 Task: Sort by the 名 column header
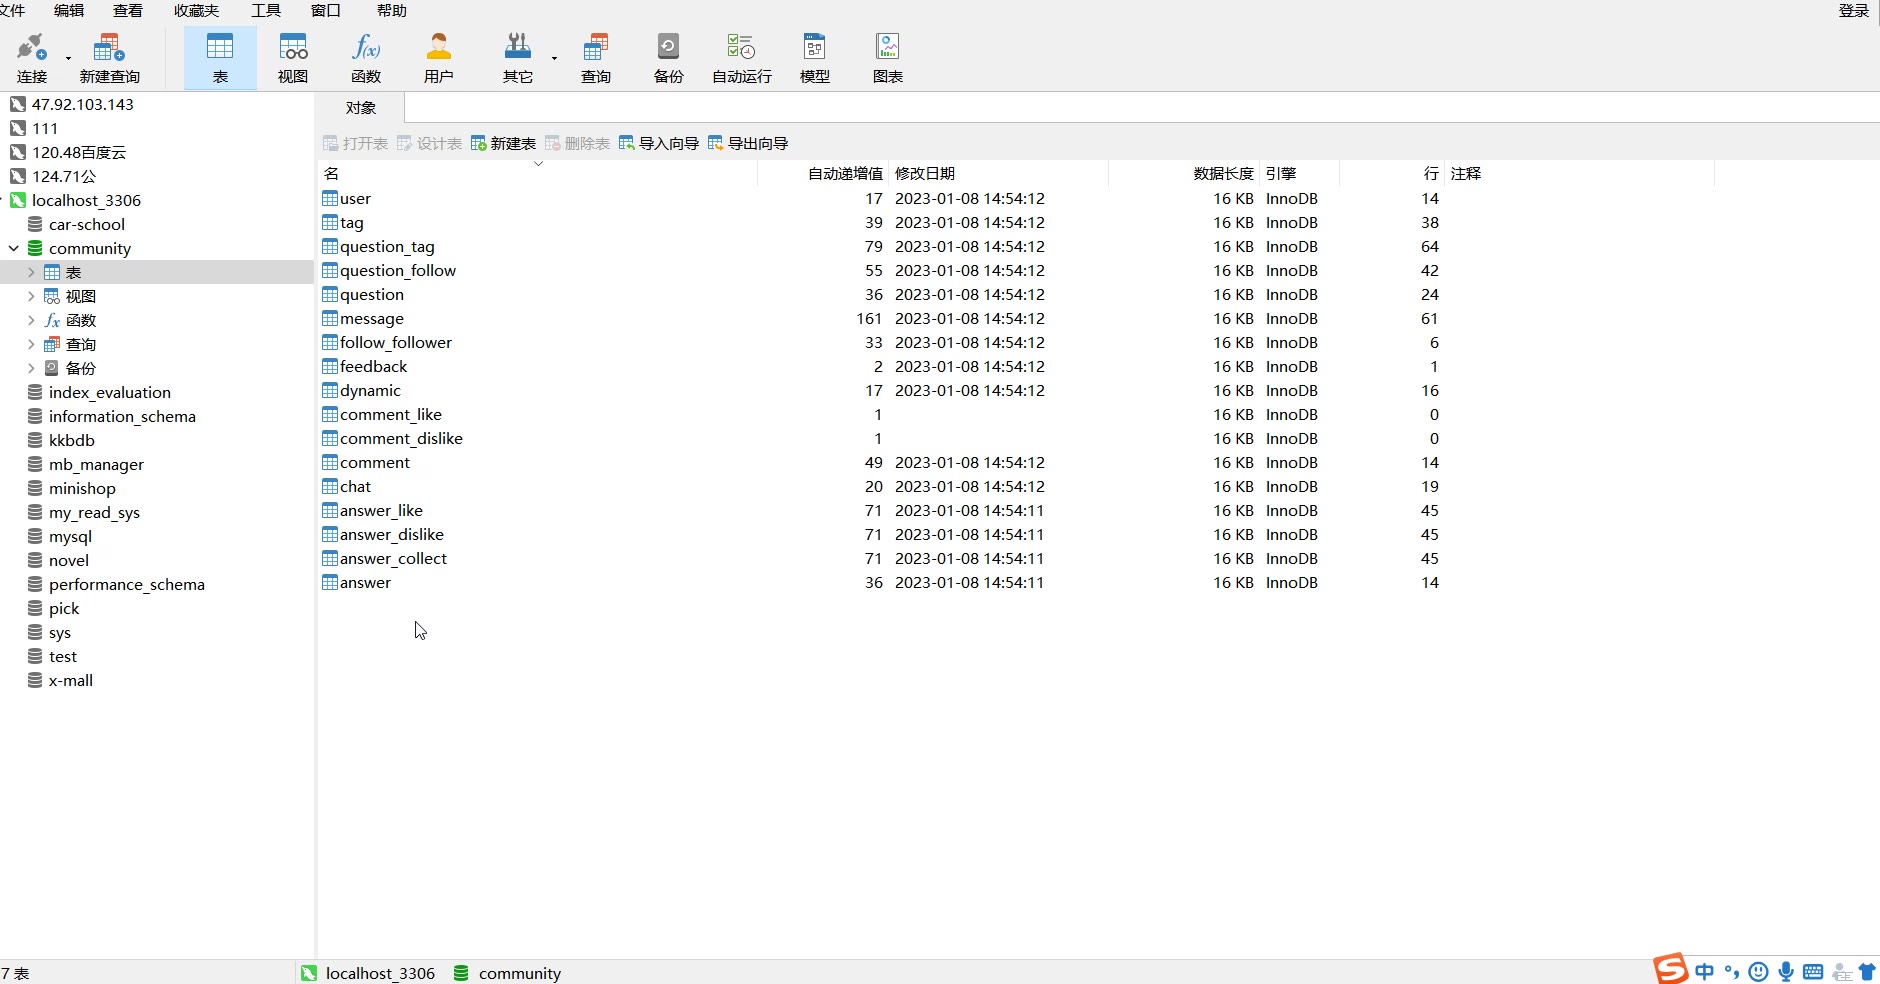(538, 173)
